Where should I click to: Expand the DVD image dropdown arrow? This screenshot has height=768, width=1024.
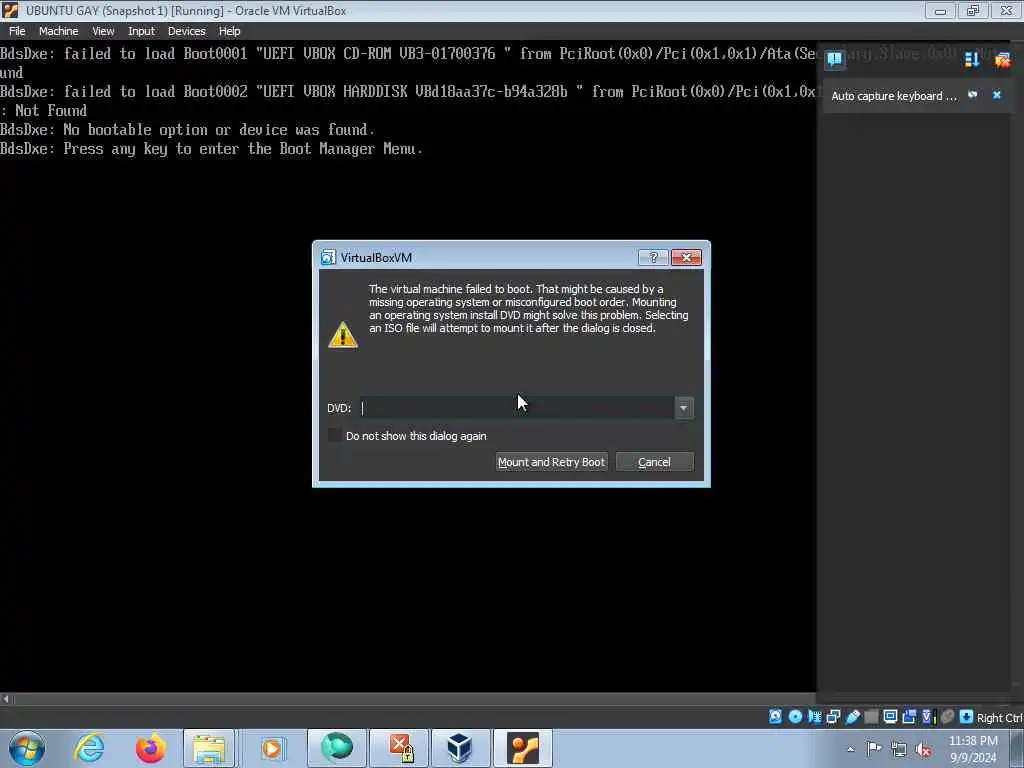coord(684,408)
